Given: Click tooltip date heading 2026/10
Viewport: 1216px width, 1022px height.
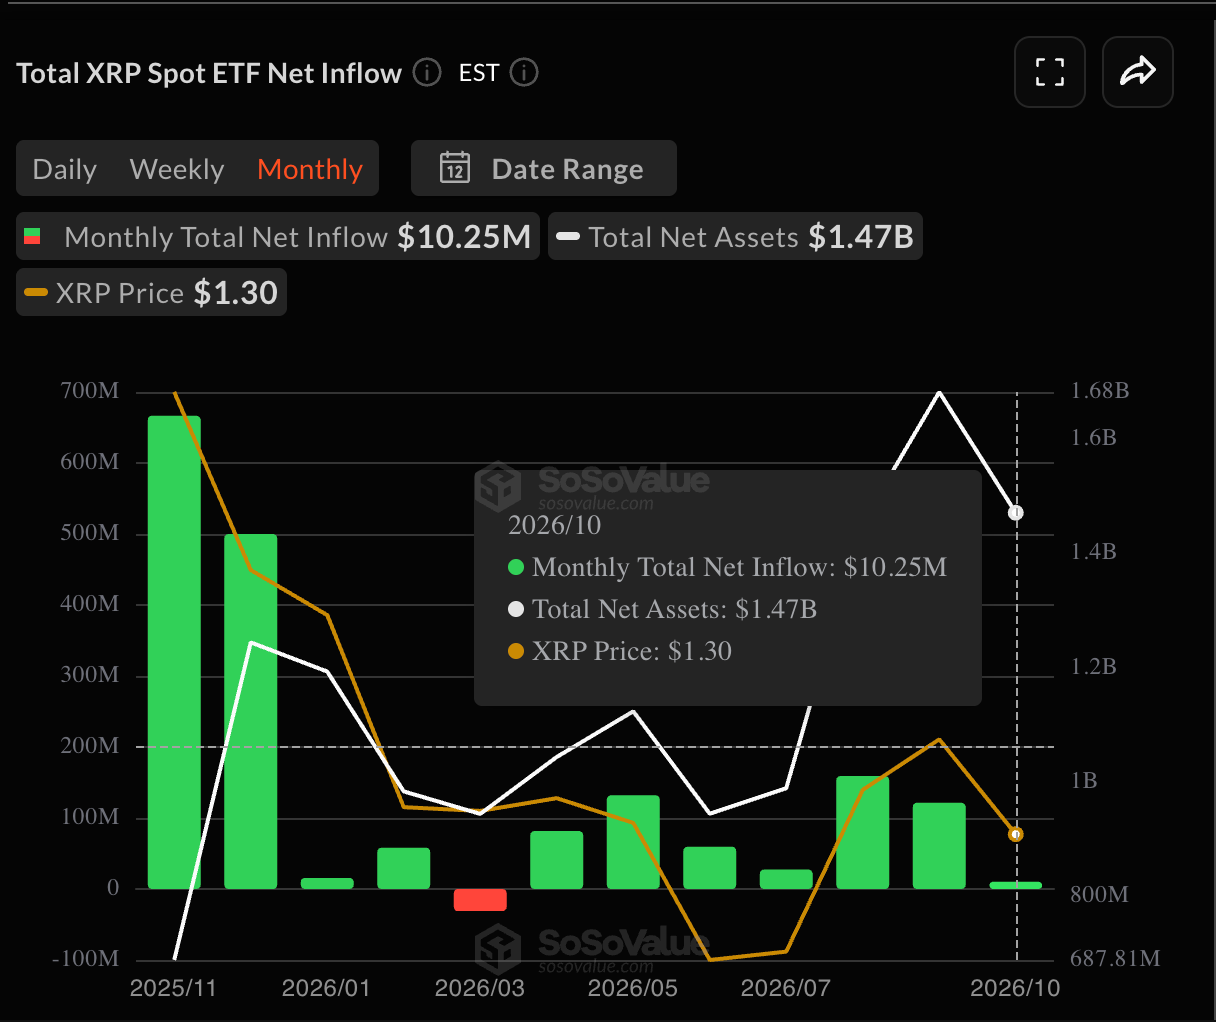Looking at the screenshot, I should coord(554,525).
